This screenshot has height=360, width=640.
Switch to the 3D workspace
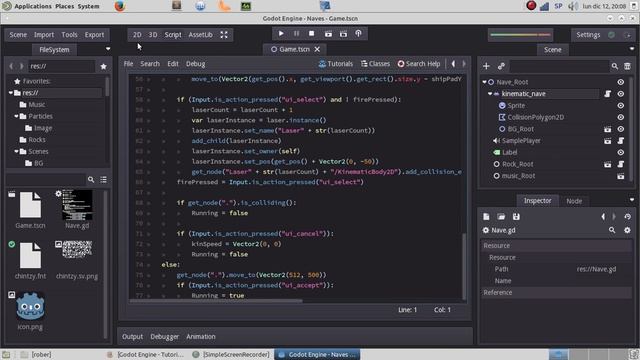coord(153,35)
